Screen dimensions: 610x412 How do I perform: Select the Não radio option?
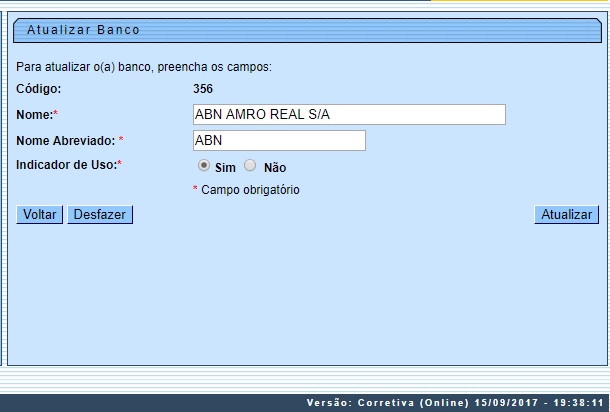coord(250,165)
